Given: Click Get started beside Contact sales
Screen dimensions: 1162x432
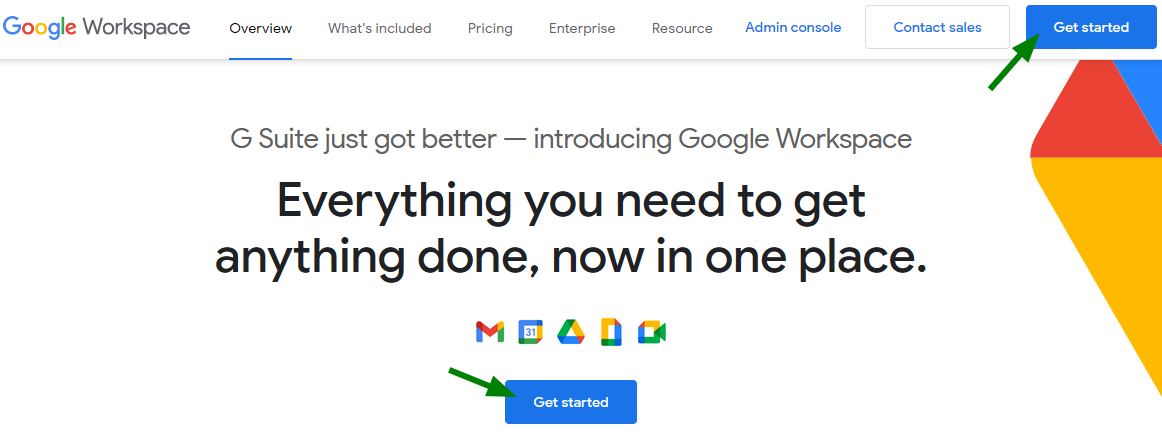Looking at the screenshot, I should click(x=1092, y=27).
